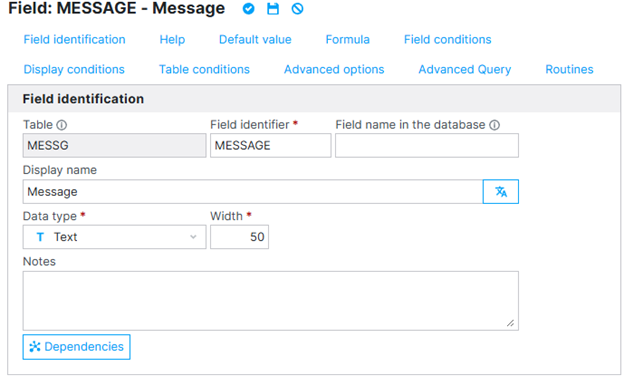Click the Notes text area resize handle
The image size is (624, 376).
511,323
